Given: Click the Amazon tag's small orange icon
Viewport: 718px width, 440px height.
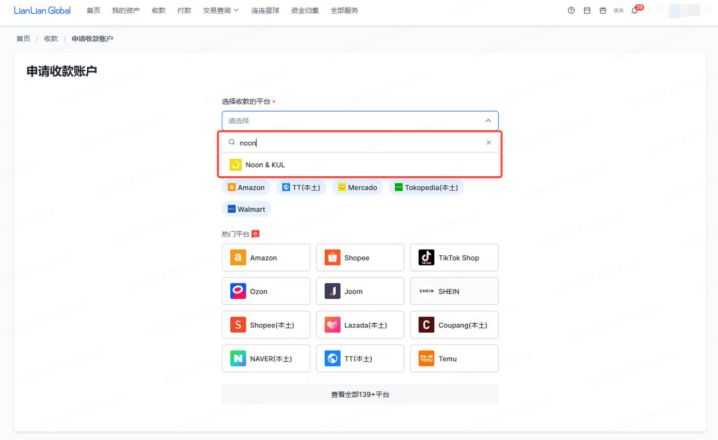Looking at the screenshot, I should pos(232,187).
